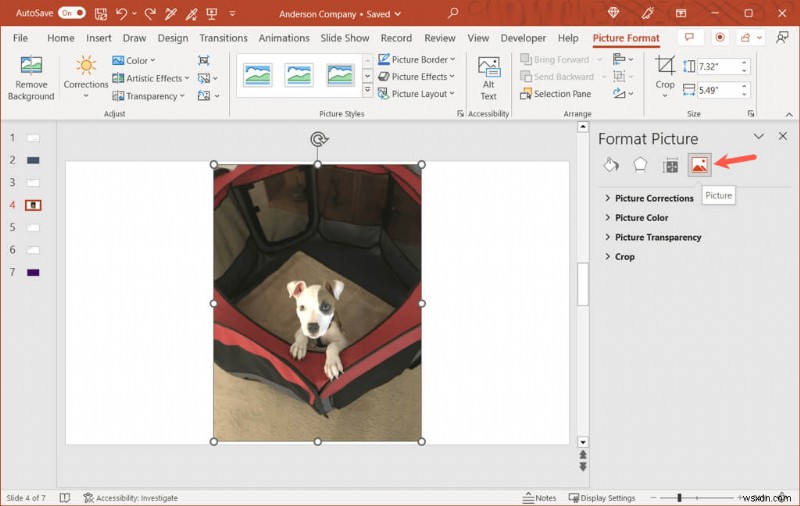Click the Notes button in status bar
This screenshot has width=800, height=506.
point(539,498)
